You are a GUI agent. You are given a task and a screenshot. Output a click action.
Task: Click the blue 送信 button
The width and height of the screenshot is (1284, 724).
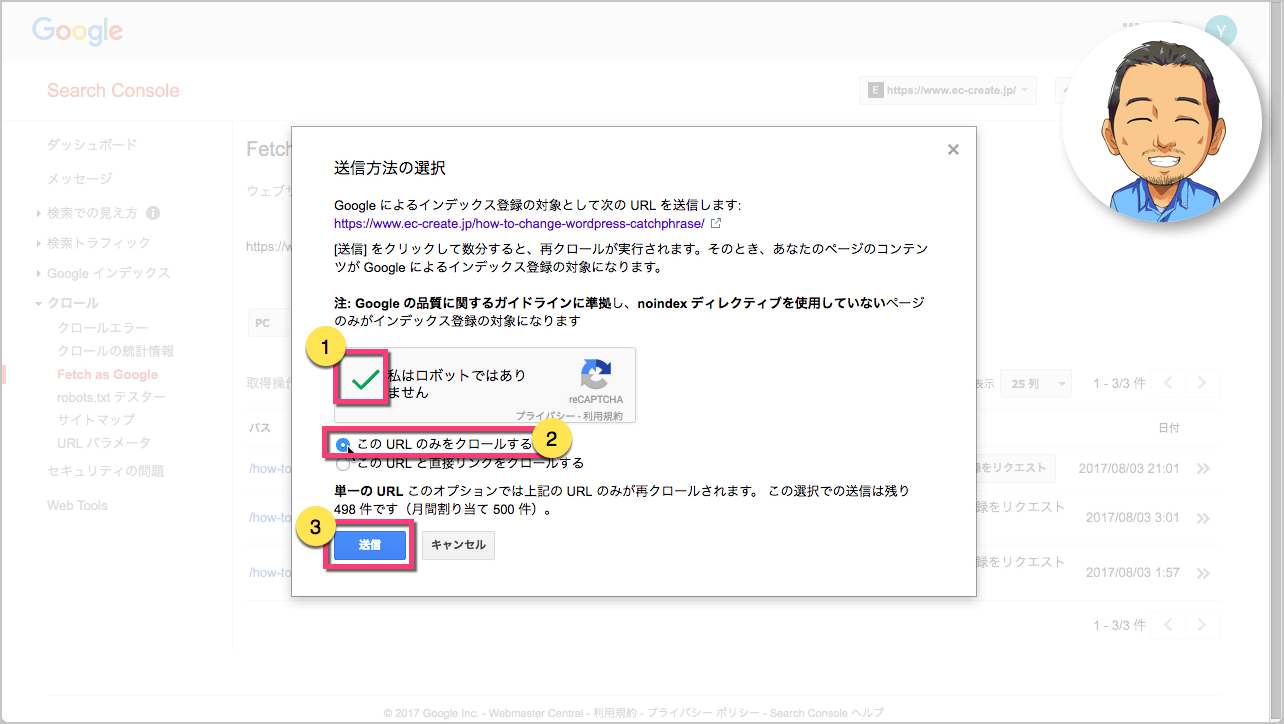click(x=370, y=545)
